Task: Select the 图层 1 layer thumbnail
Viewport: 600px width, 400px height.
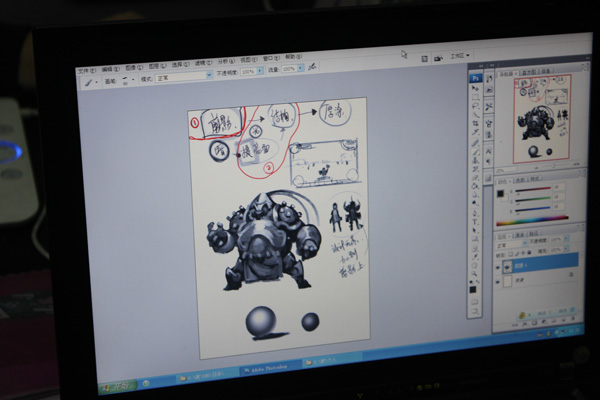Action: coord(507,266)
